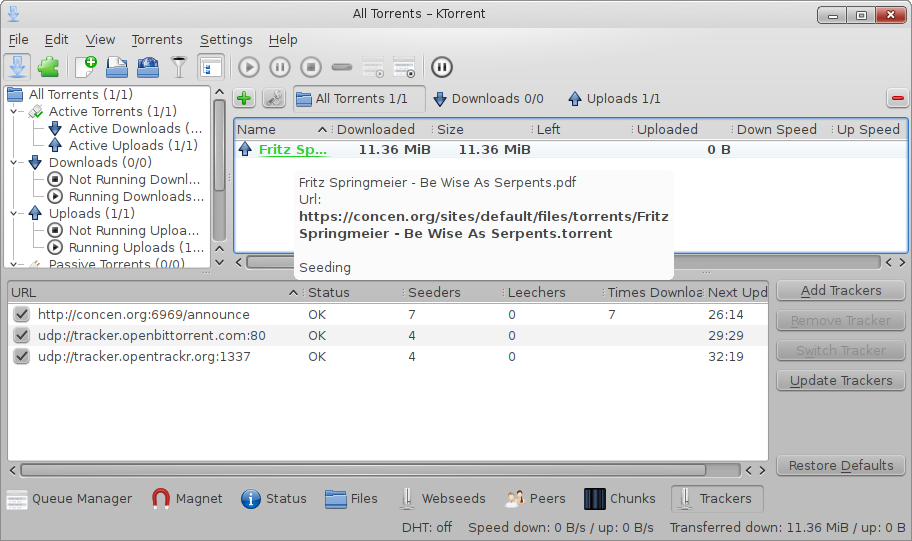Uncheck the opentrackr.org tracker checkbox
Screen dimensions: 912x541
click(22, 357)
